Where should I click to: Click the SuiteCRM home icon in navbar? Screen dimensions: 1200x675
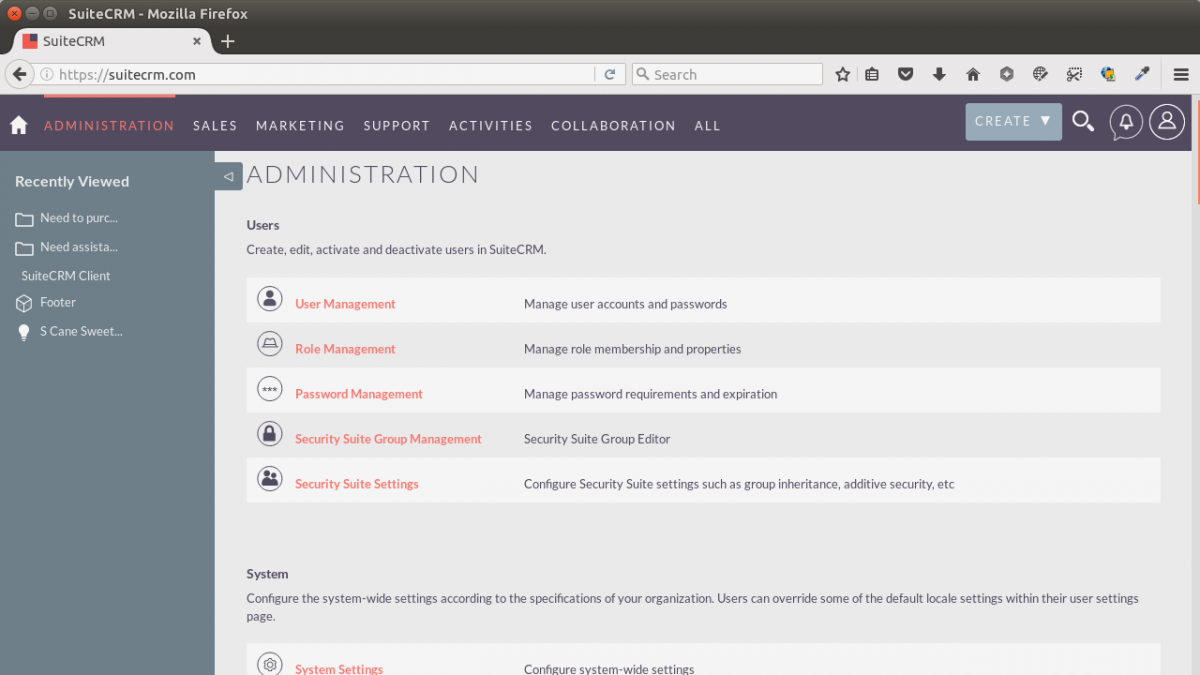(18, 123)
